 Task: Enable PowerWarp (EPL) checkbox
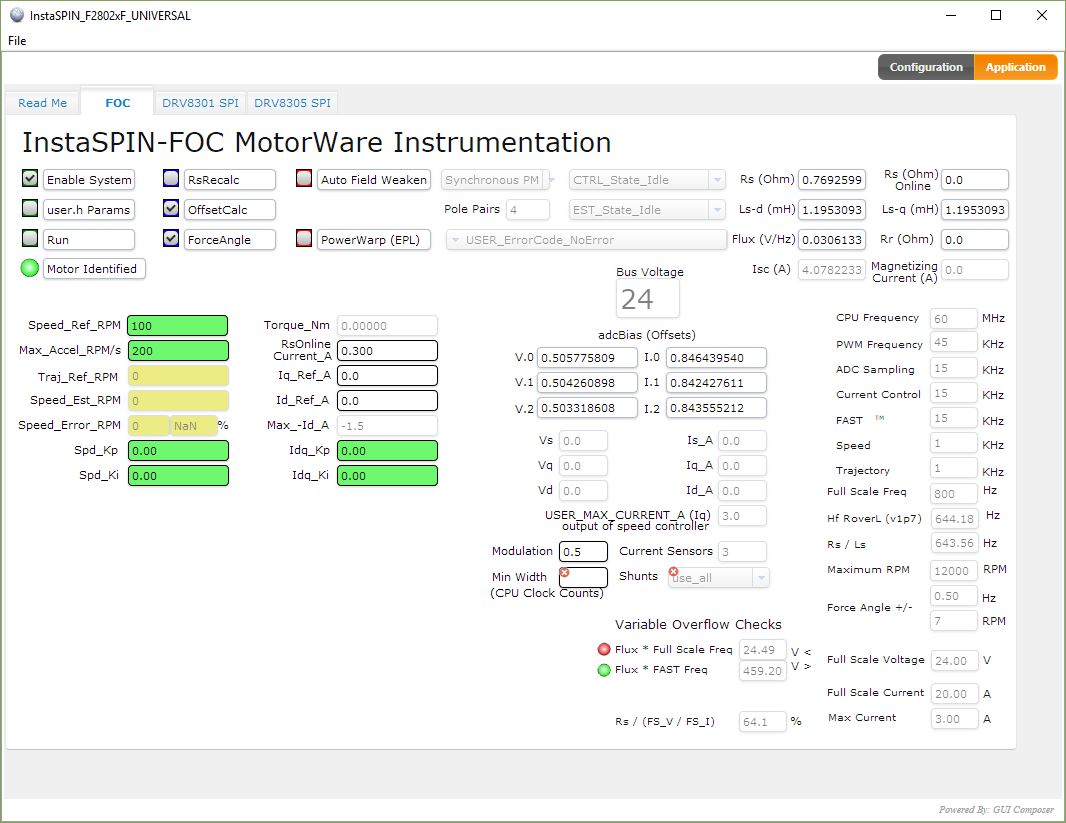click(304, 238)
